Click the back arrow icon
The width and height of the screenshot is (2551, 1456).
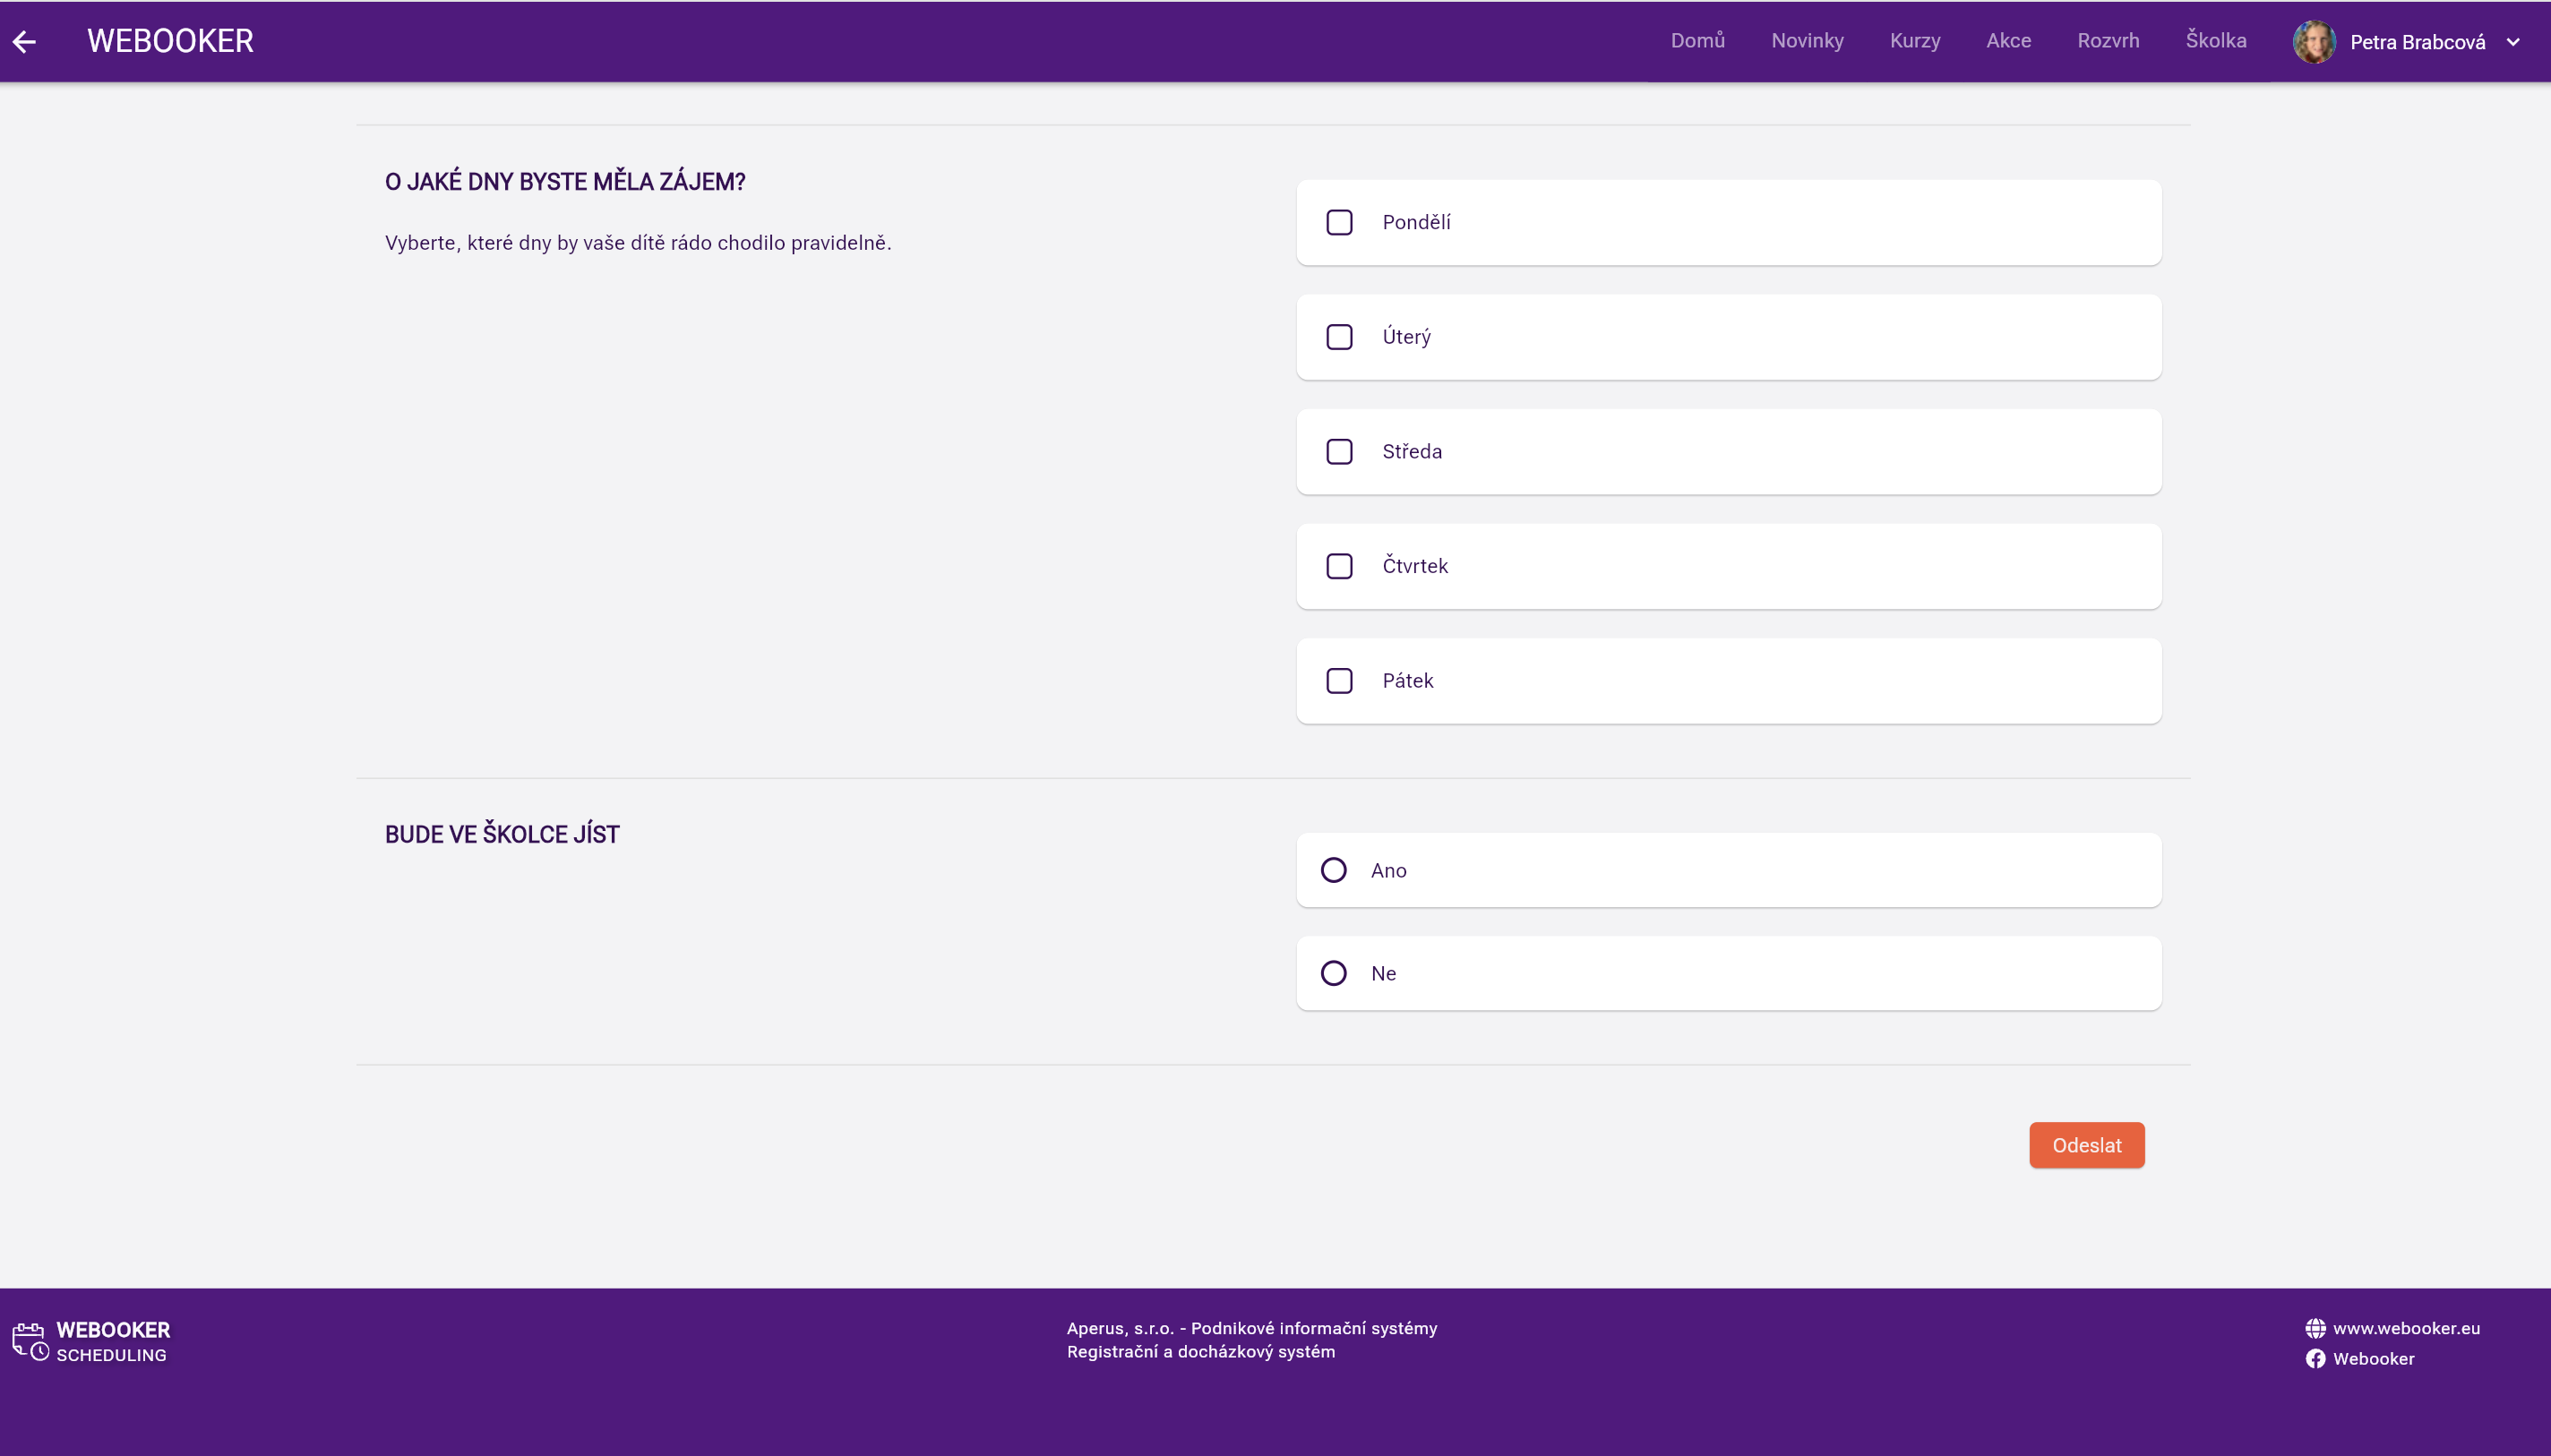(x=25, y=42)
